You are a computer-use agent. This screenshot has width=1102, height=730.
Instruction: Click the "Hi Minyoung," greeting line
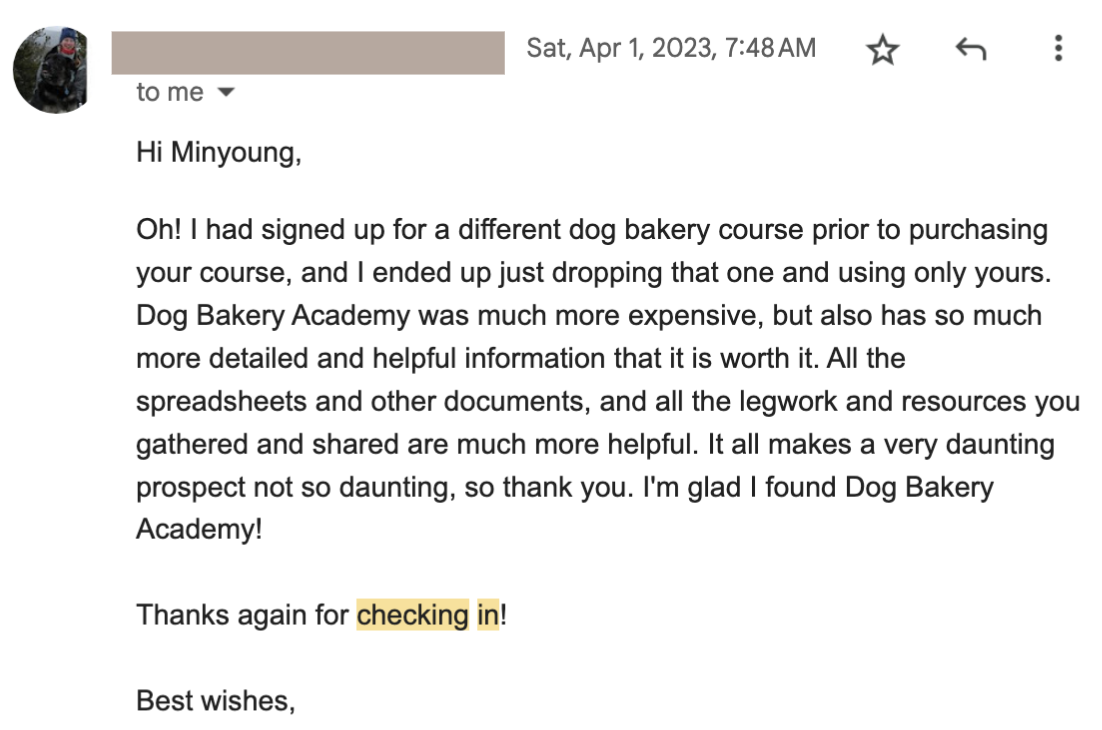[219, 153]
